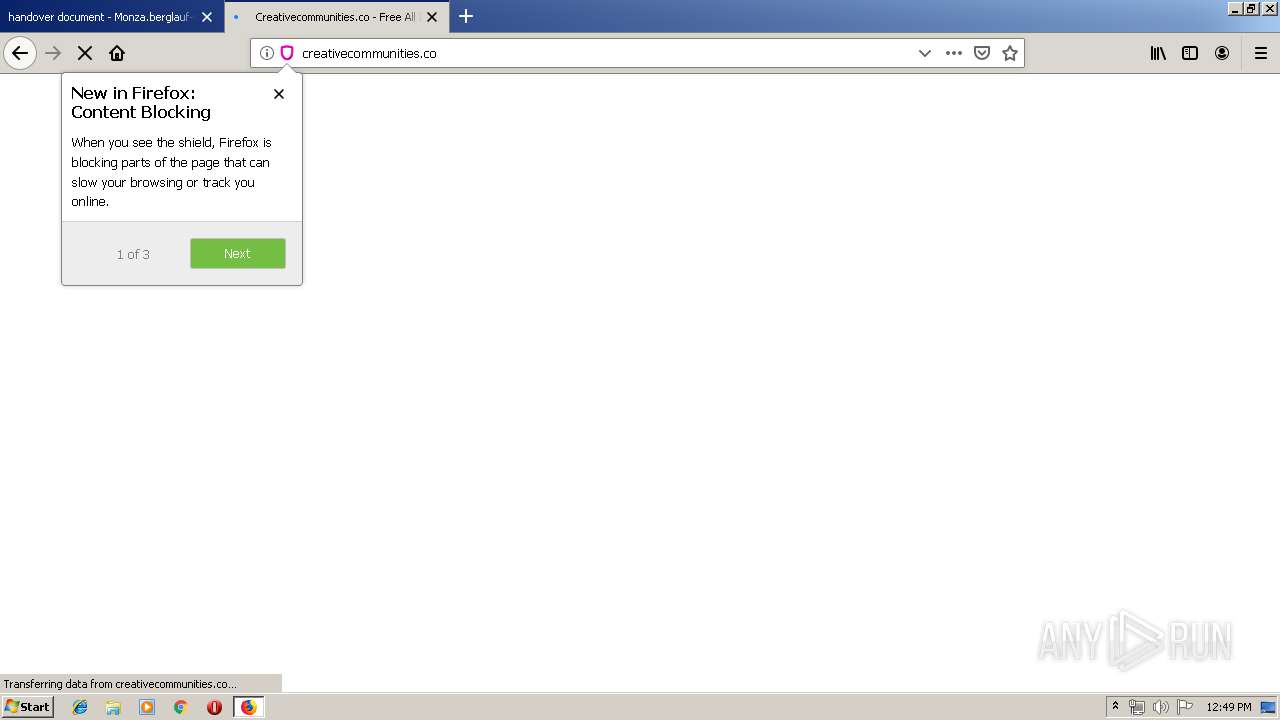Click the forward navigation arrow
The height and width of the screenshot is (720, 1280).
[54, 53]
